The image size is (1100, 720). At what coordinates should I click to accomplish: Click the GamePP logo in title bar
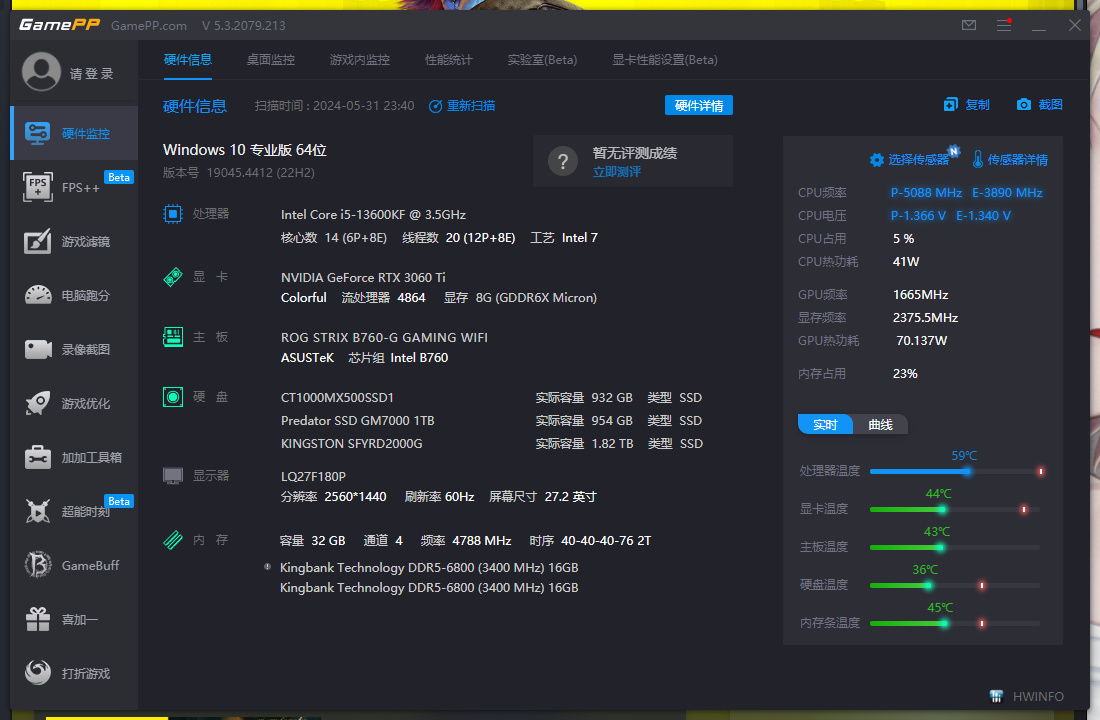tap(60, 25)
